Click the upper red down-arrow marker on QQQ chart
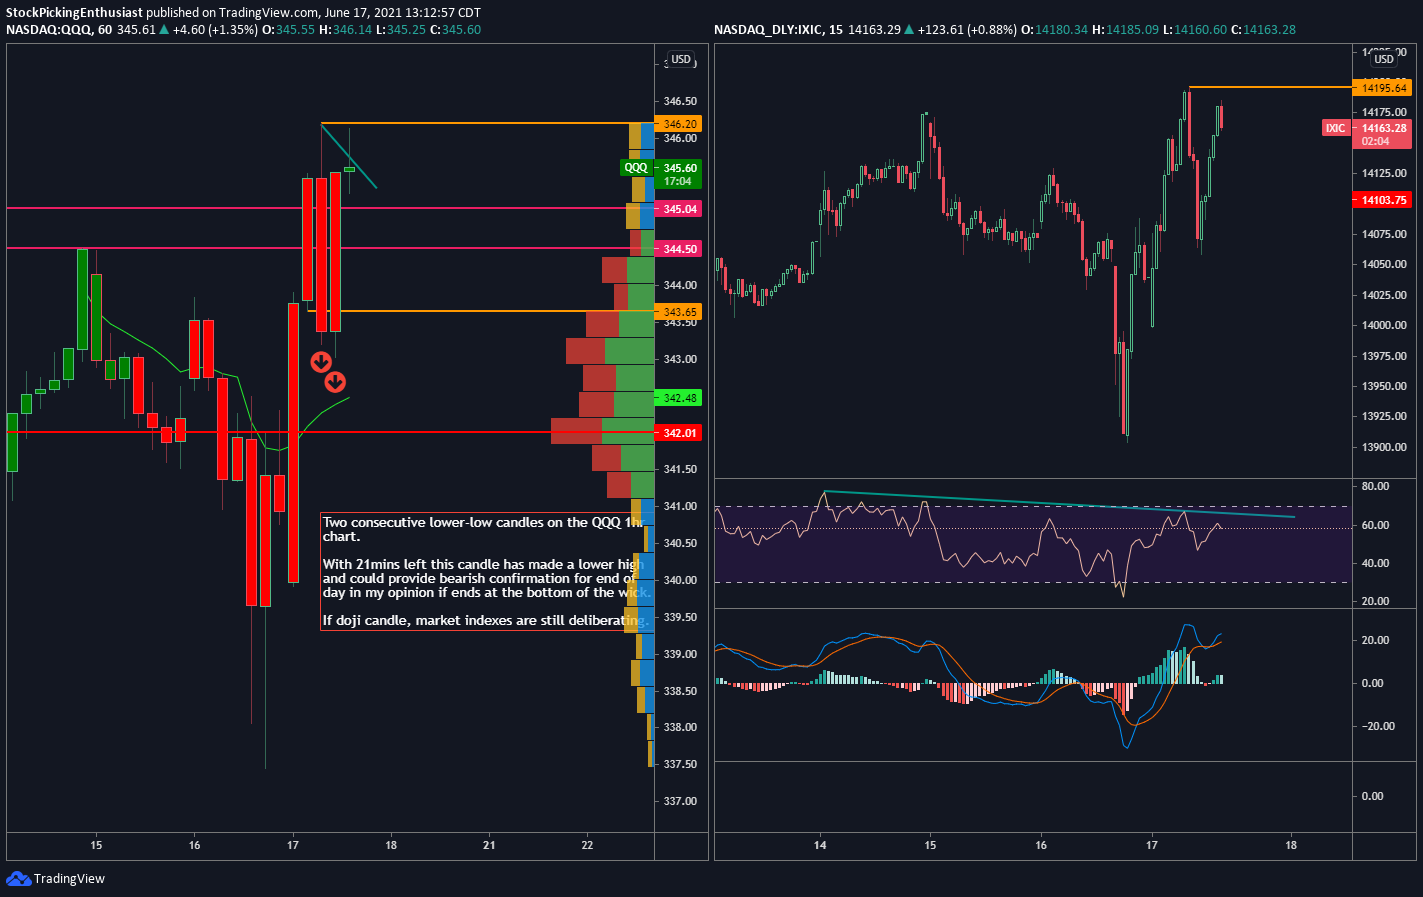 coord(321,362)
